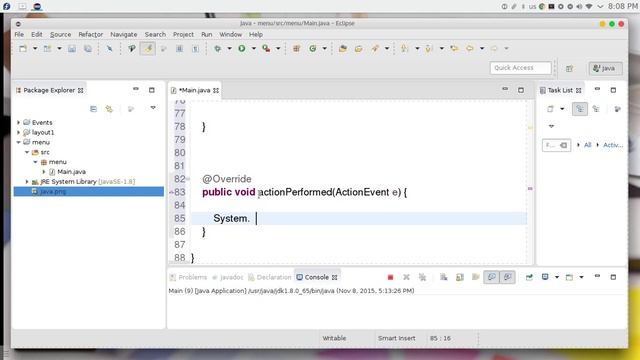The height and width of the screenshot is (360, 640).
Task: Open the Source menu
Action: tap(60, 34)
